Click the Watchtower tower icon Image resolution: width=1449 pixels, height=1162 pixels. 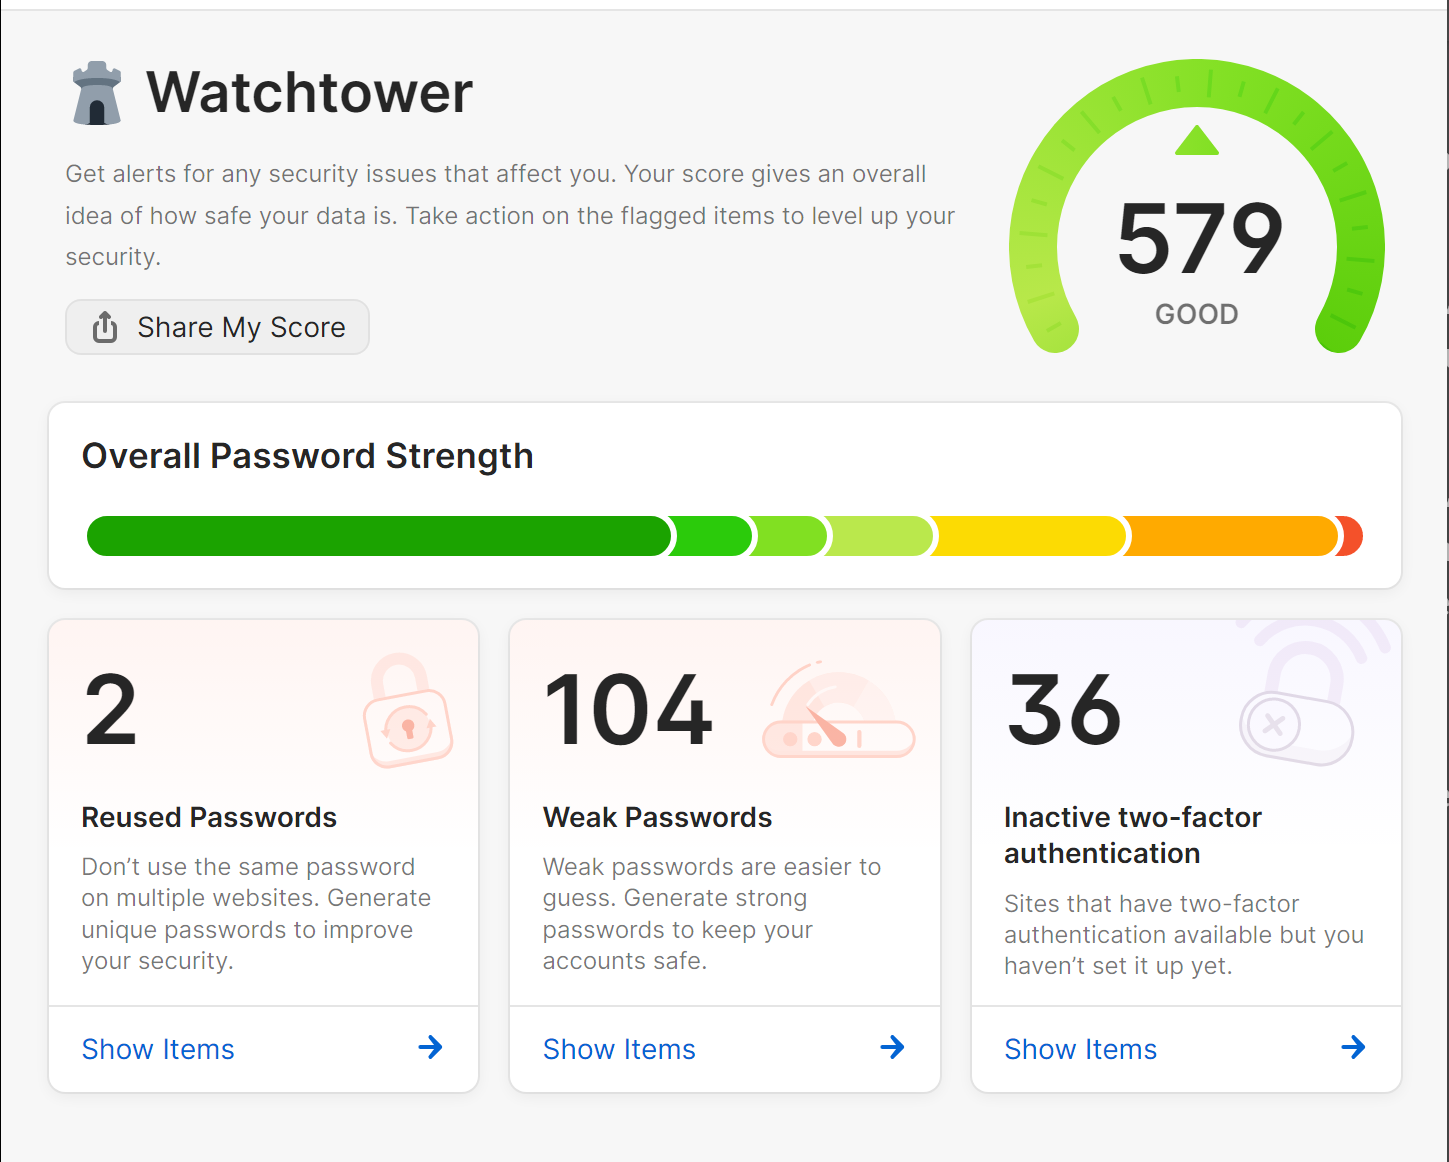[95, 92]
